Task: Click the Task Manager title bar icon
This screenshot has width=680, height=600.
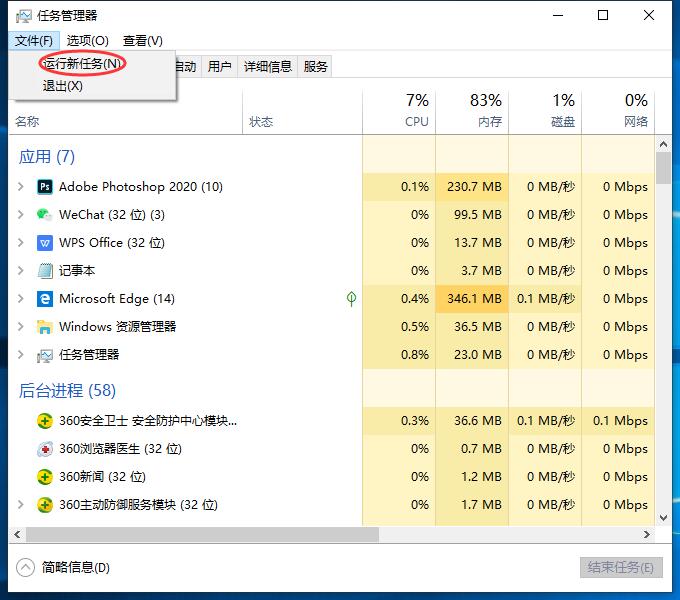Action: (23, 16)
